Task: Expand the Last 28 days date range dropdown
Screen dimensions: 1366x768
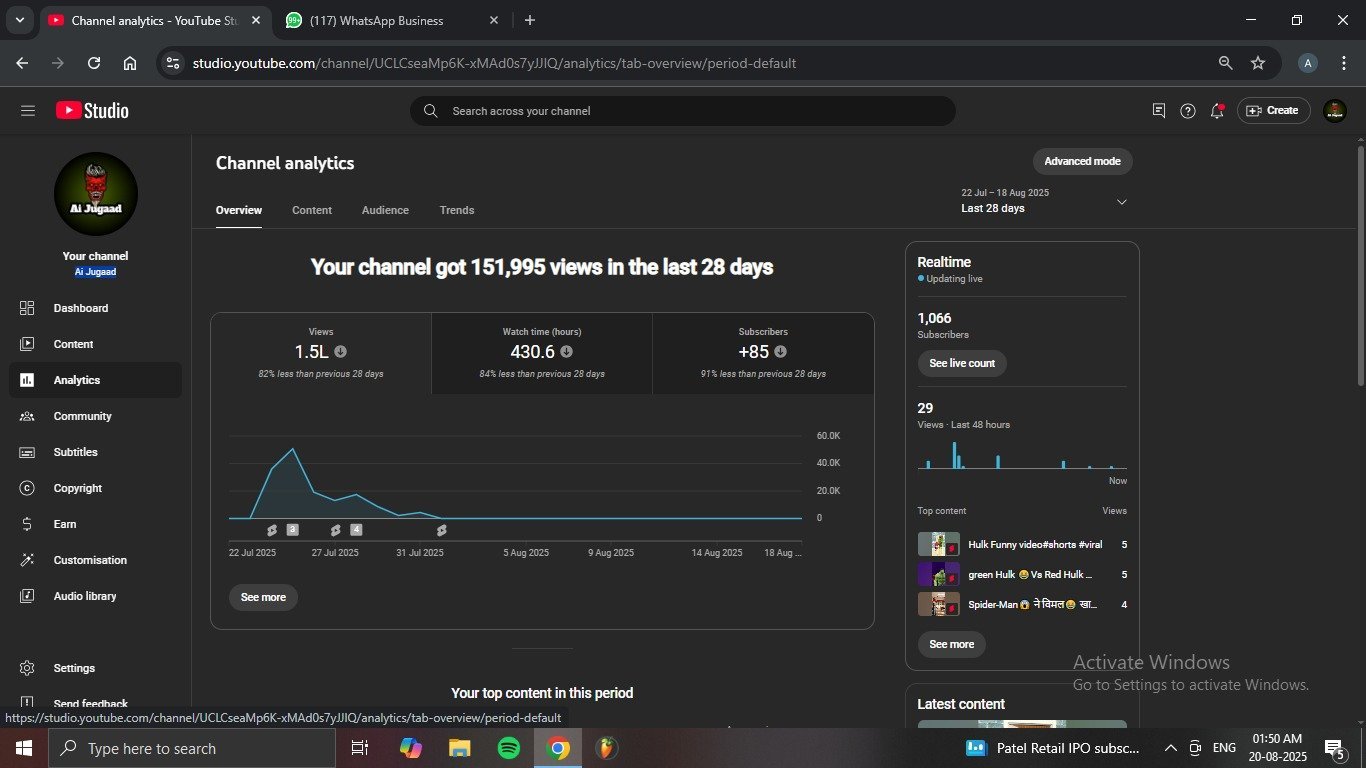Action: click(x=1121, y=202)
